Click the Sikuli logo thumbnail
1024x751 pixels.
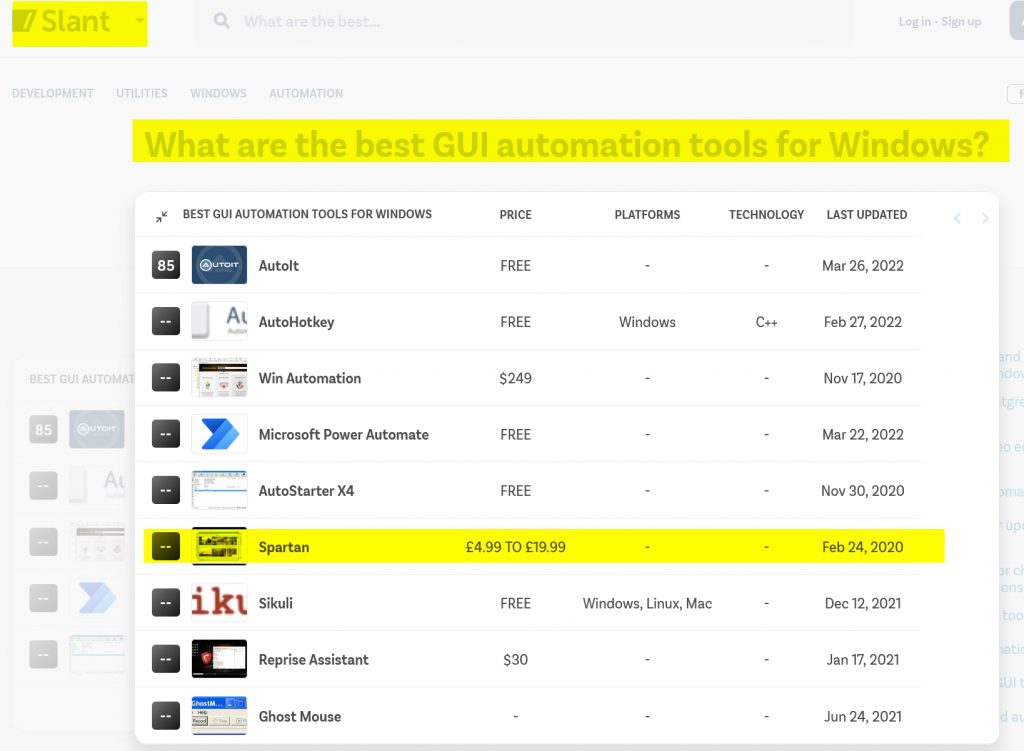[x=219, y=603]
